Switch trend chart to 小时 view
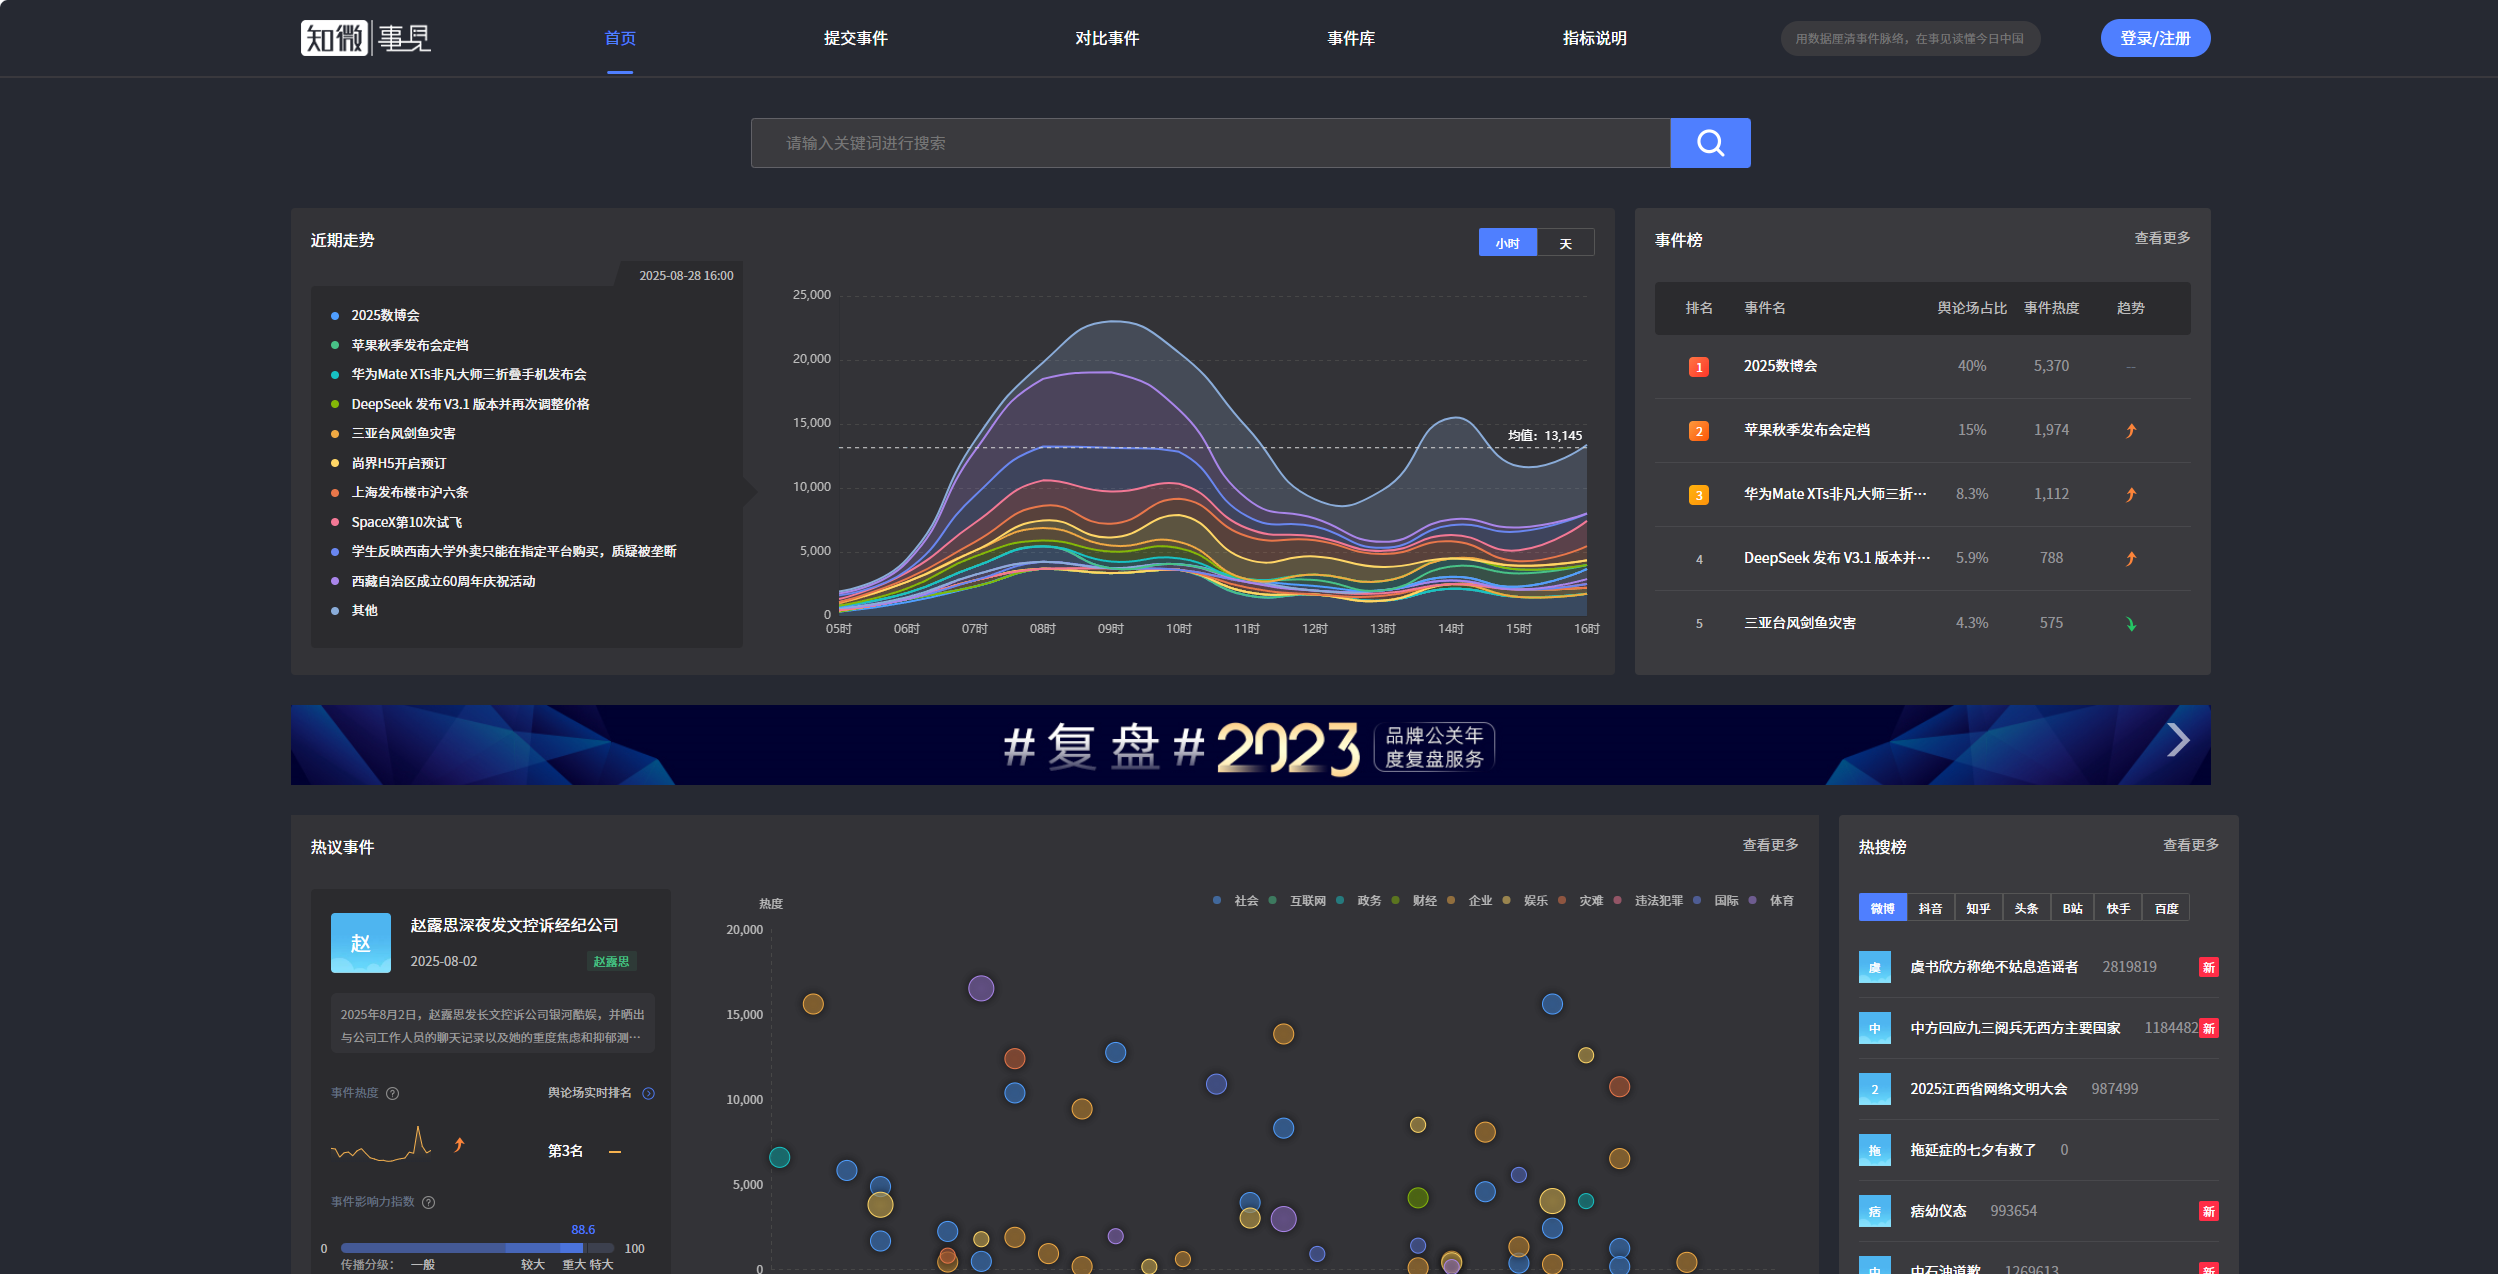Screen dimensions: 2498x1274 (1507, 243)
